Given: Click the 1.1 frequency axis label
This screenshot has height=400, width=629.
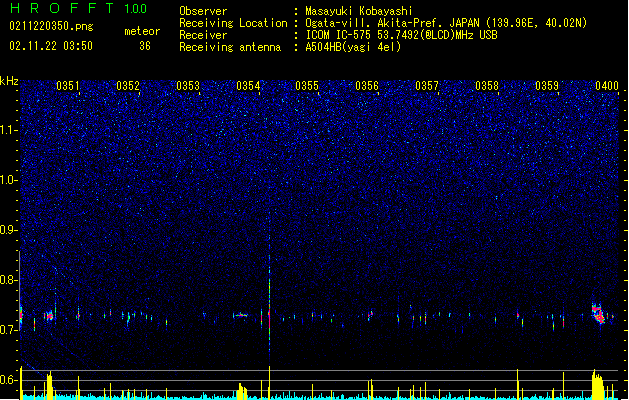Looking at the screenshot, I should pyautogui.click(x=9, y=130).
